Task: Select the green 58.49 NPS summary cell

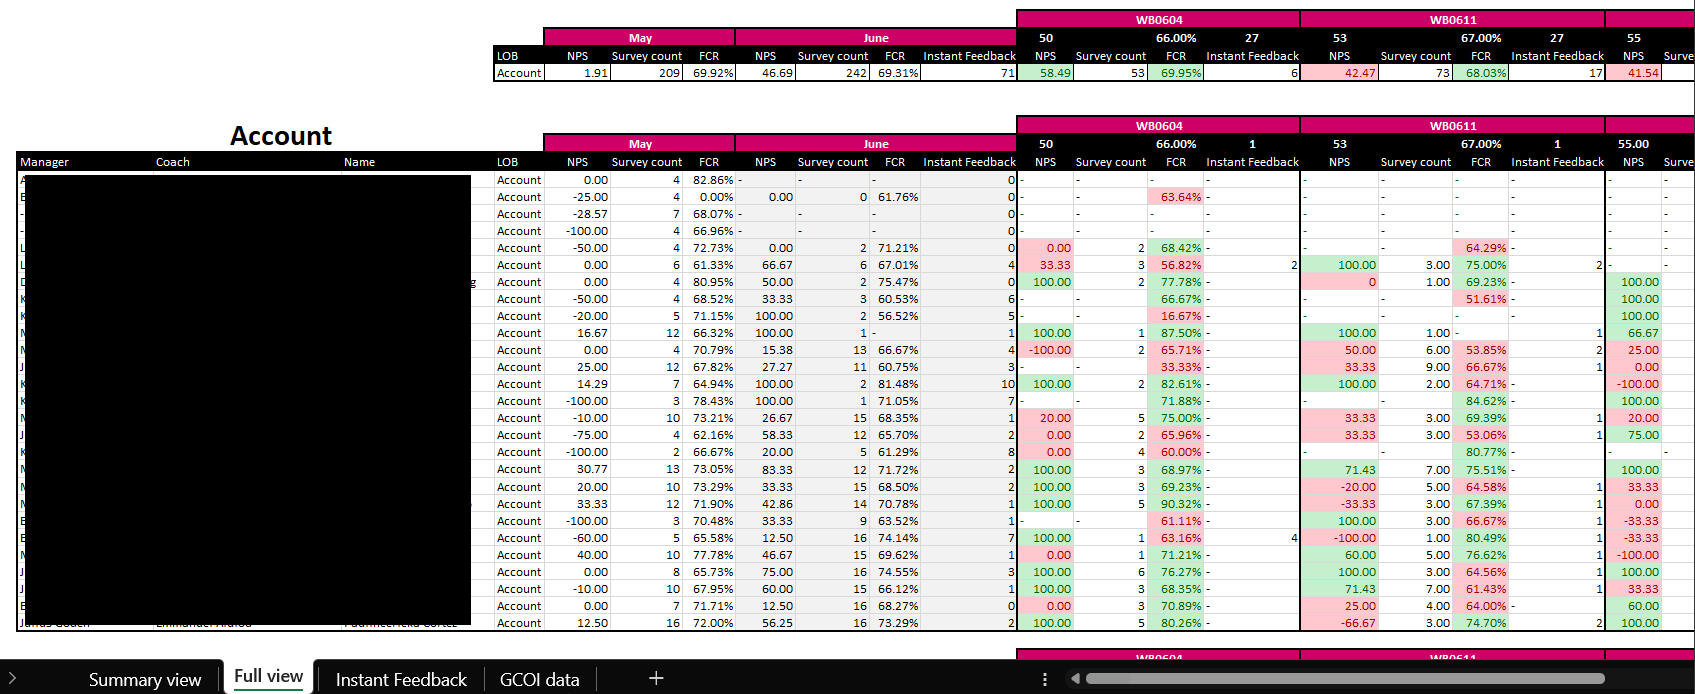Action: (1046, 73)
